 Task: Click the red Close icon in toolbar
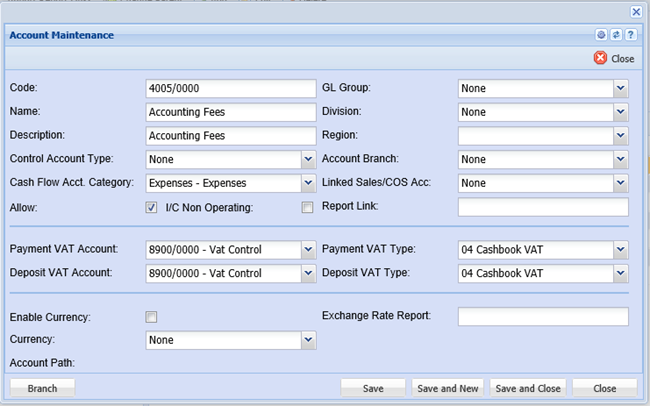coord(601,59)
